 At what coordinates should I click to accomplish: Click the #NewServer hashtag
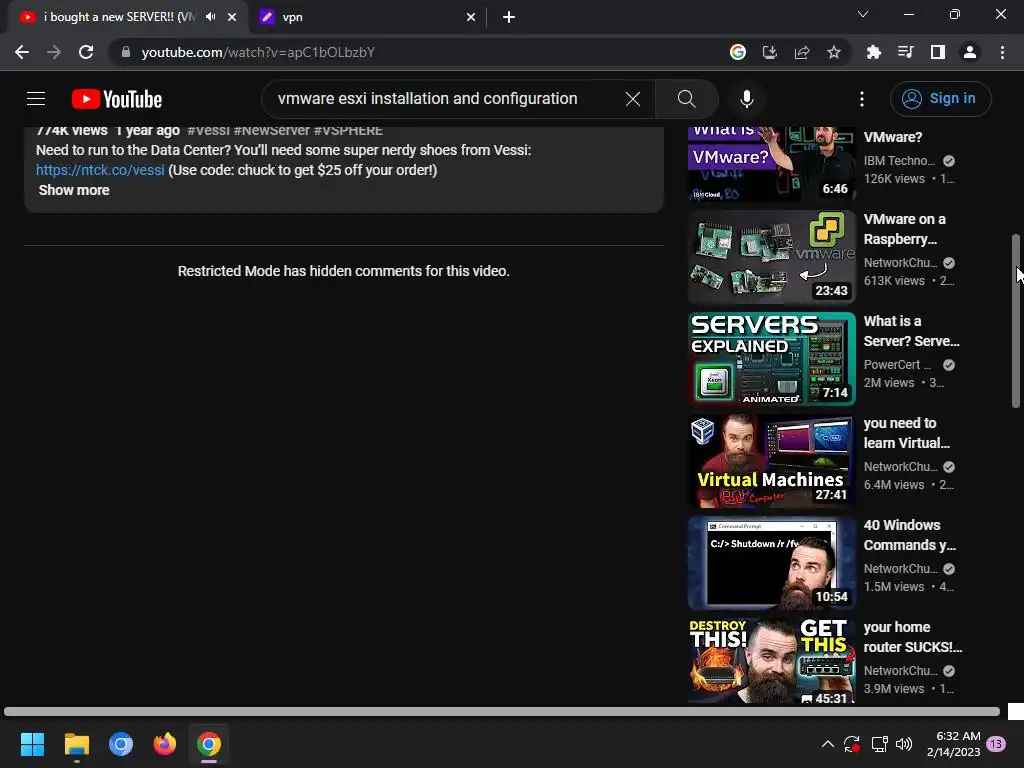click(271, 131)
